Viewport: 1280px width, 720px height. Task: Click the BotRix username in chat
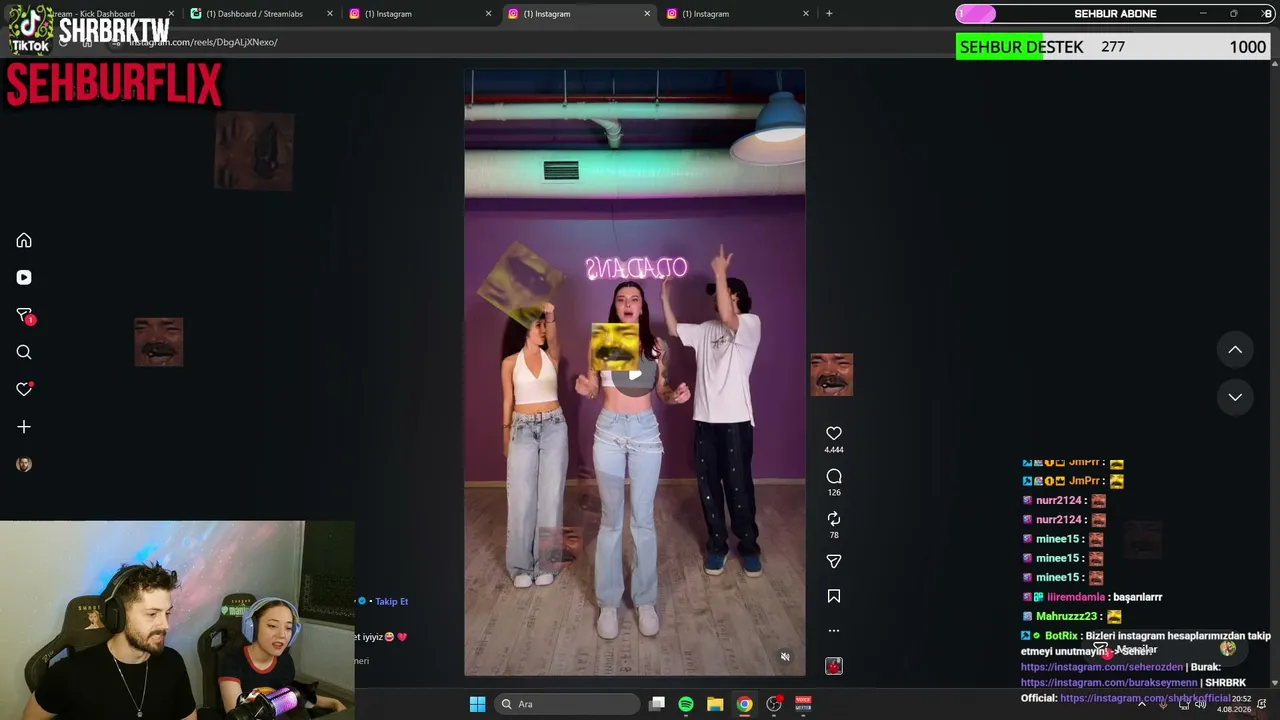pyautogui.click(x=1061, y=636)
